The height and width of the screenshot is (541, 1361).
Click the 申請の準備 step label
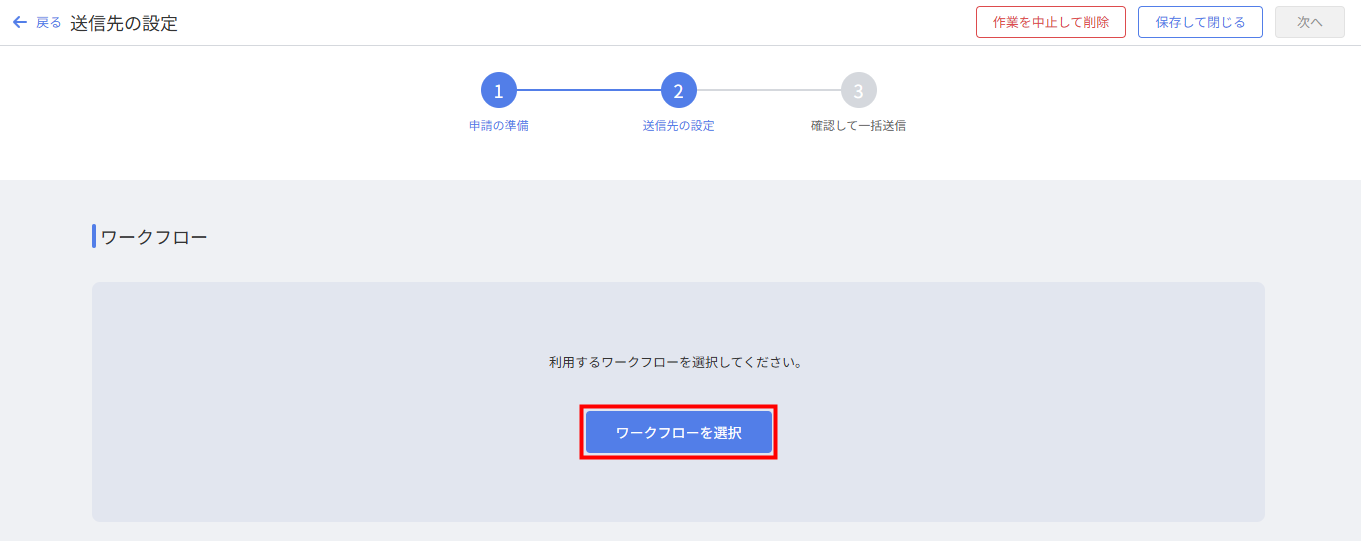(x=498, y=126)
